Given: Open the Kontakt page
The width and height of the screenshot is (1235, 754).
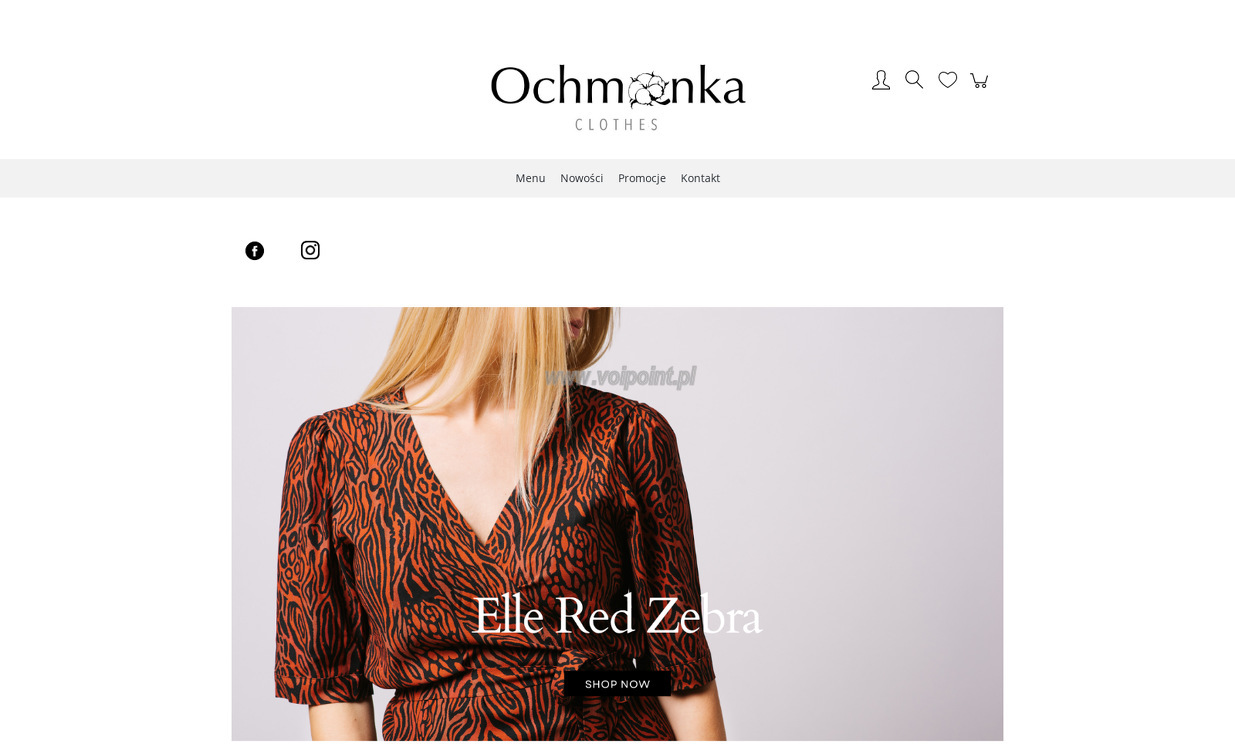Looking at the screenshot, I should click(700, 178).
